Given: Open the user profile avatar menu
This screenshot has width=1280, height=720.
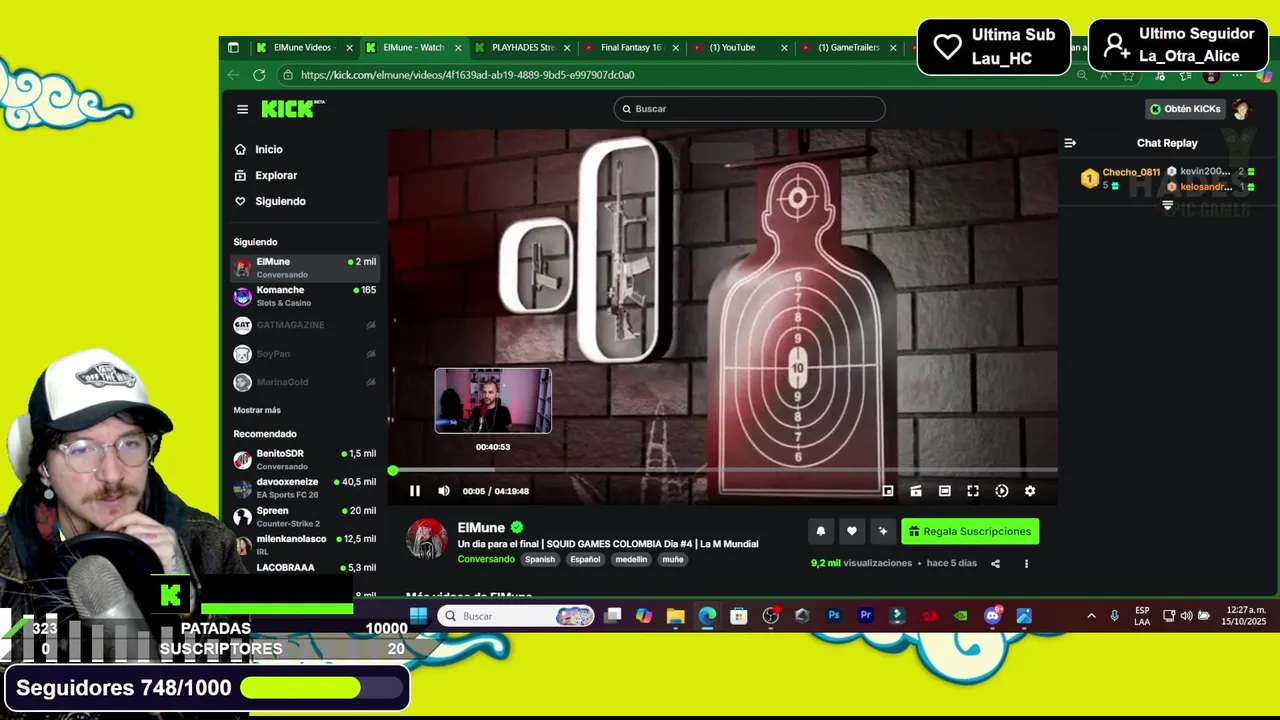Looking at the screenshot, I should pos(1242,109).
